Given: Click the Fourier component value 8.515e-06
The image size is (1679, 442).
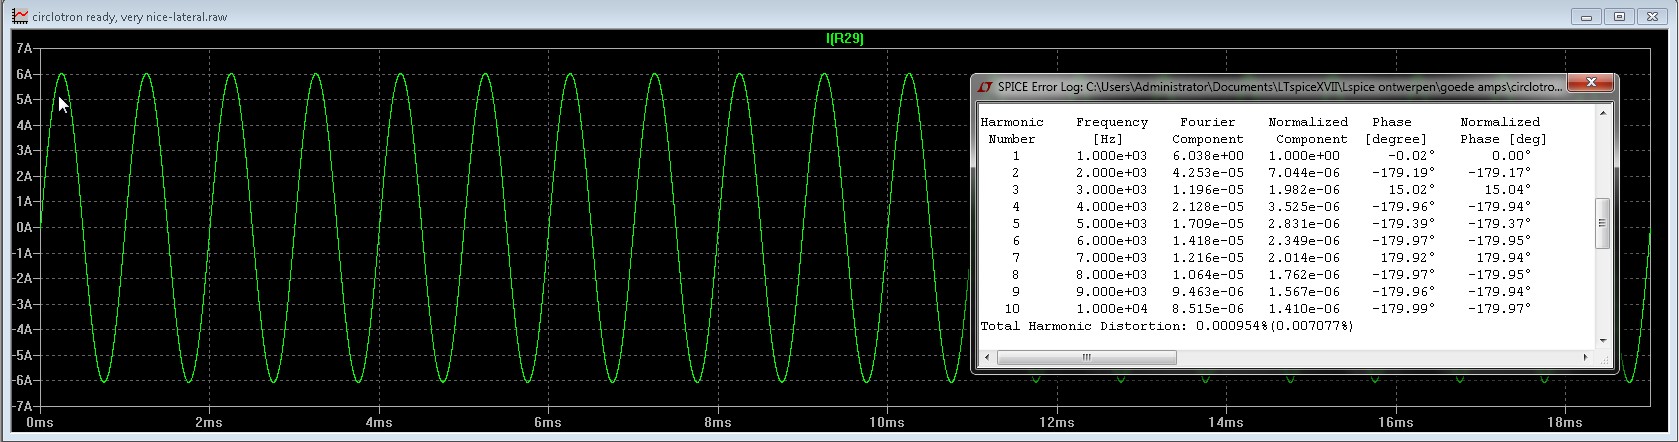Looking at the screenshot, I should [x=1208, y=309].
